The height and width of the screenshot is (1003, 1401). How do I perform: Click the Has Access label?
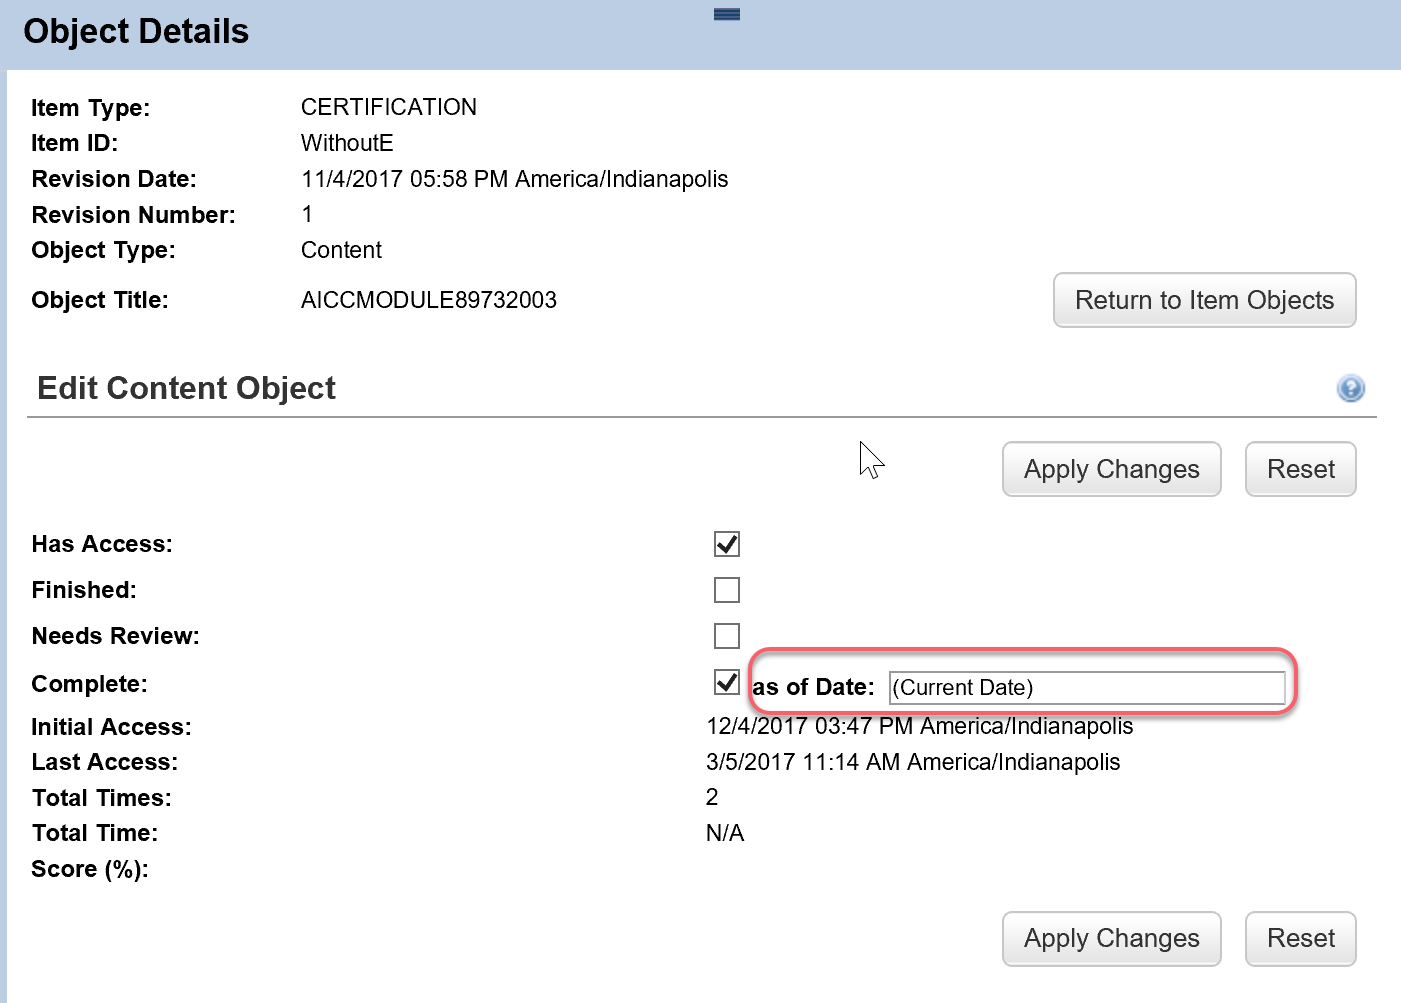[x=102, y=544]
